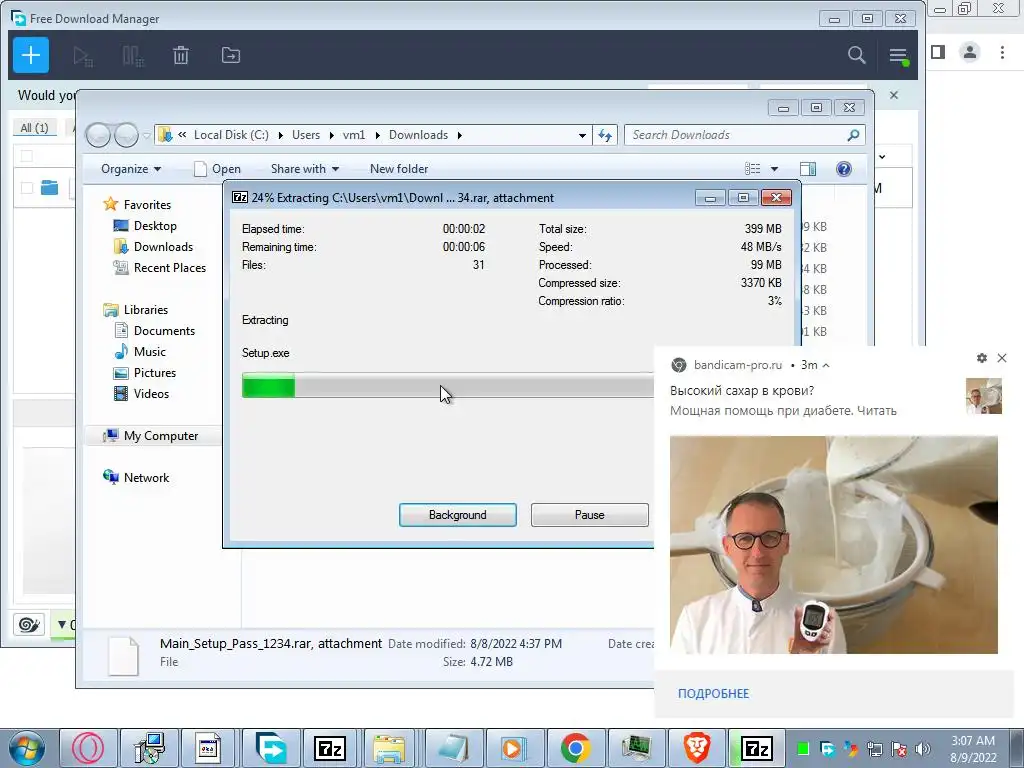
Task: Open the Organize menu
Action: pyautogui.click(x=131, y=168)
